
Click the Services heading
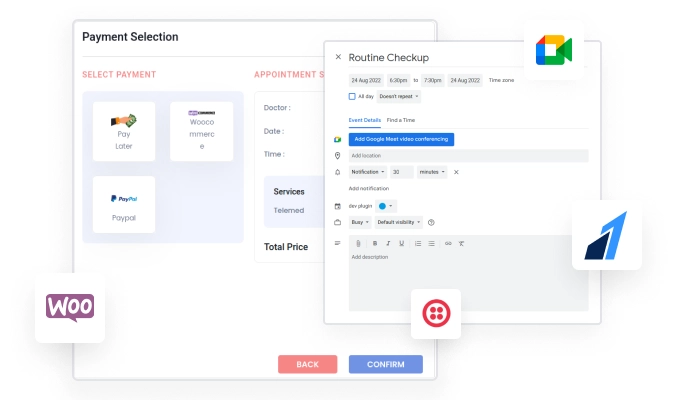coord(289,191)
